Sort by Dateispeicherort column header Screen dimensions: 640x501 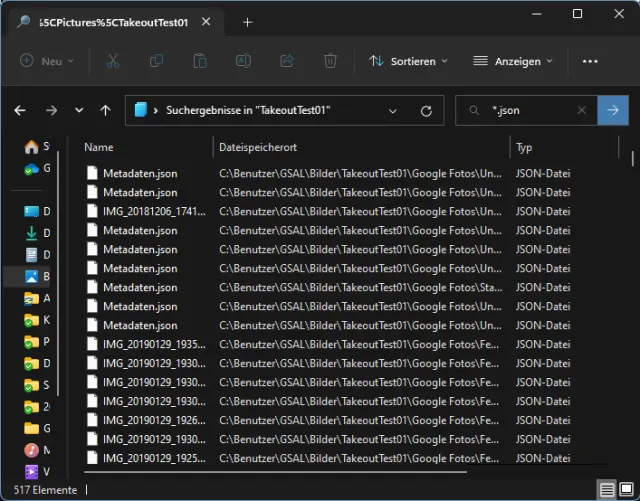click(259, 147)
